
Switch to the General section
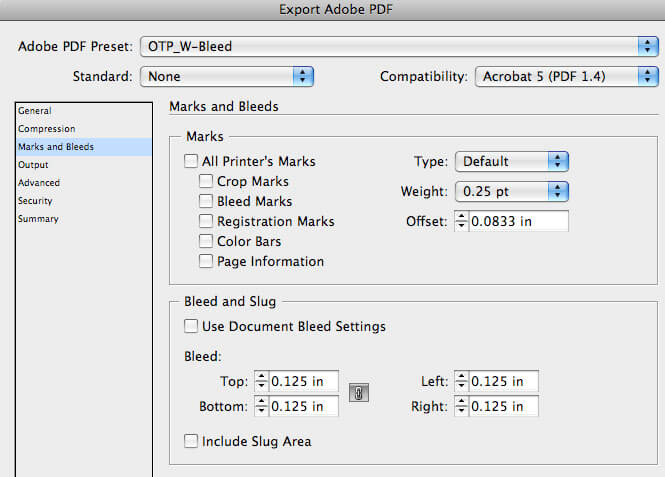(35, 111)
